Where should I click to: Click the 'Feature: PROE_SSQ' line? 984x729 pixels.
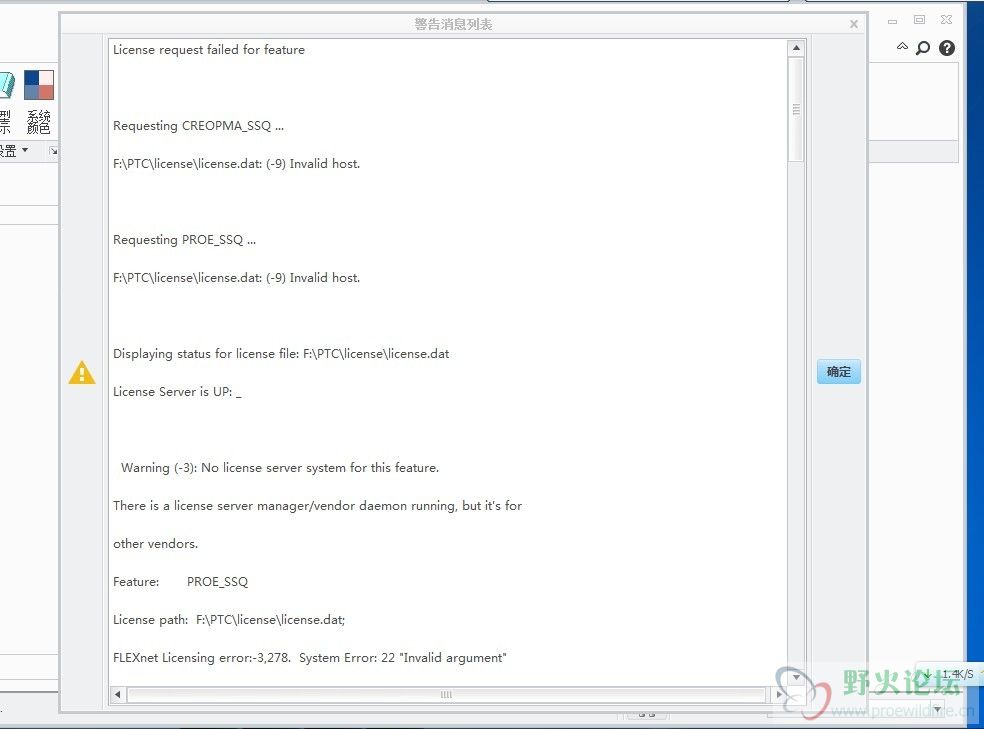point(181,582)
